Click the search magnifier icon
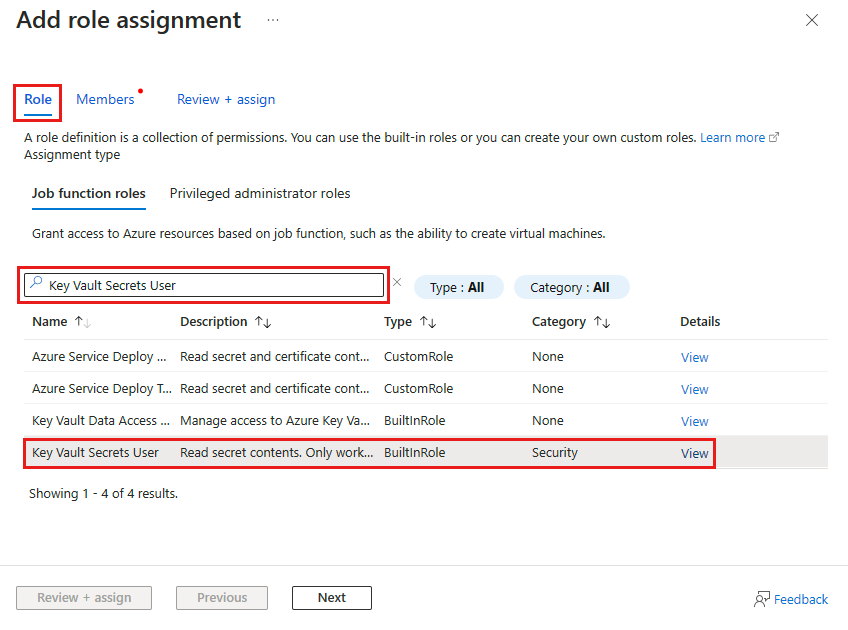Screen dimensions: 848x630 tap(33, 284)
